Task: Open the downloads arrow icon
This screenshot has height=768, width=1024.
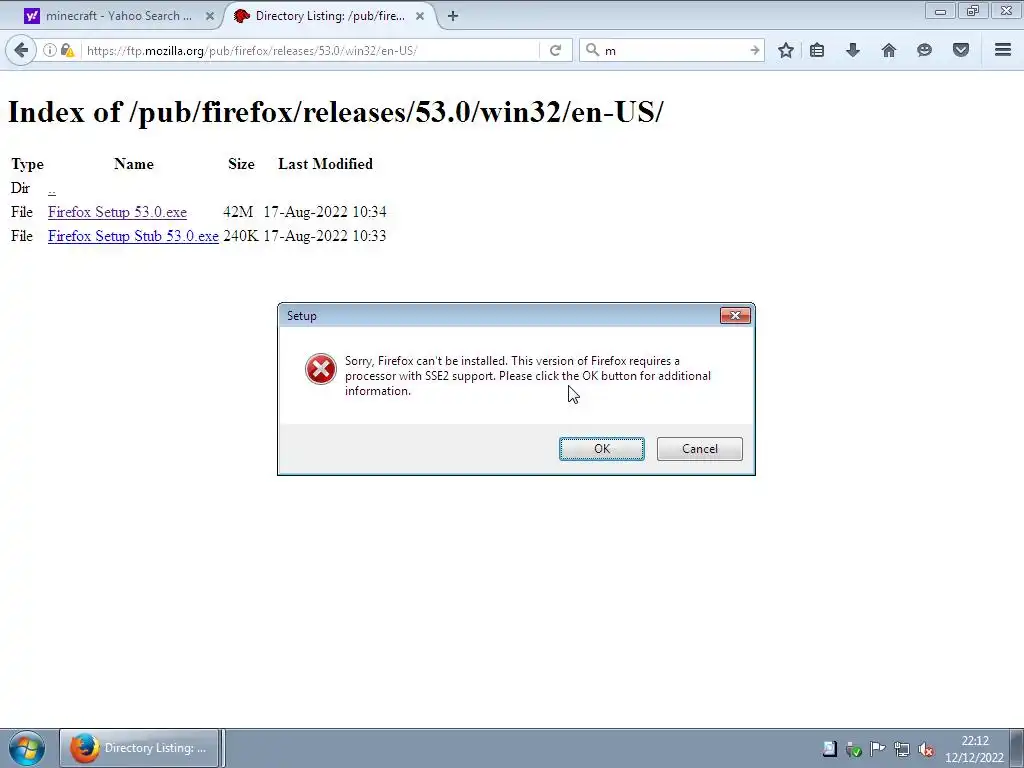Action: click(853, 50)
